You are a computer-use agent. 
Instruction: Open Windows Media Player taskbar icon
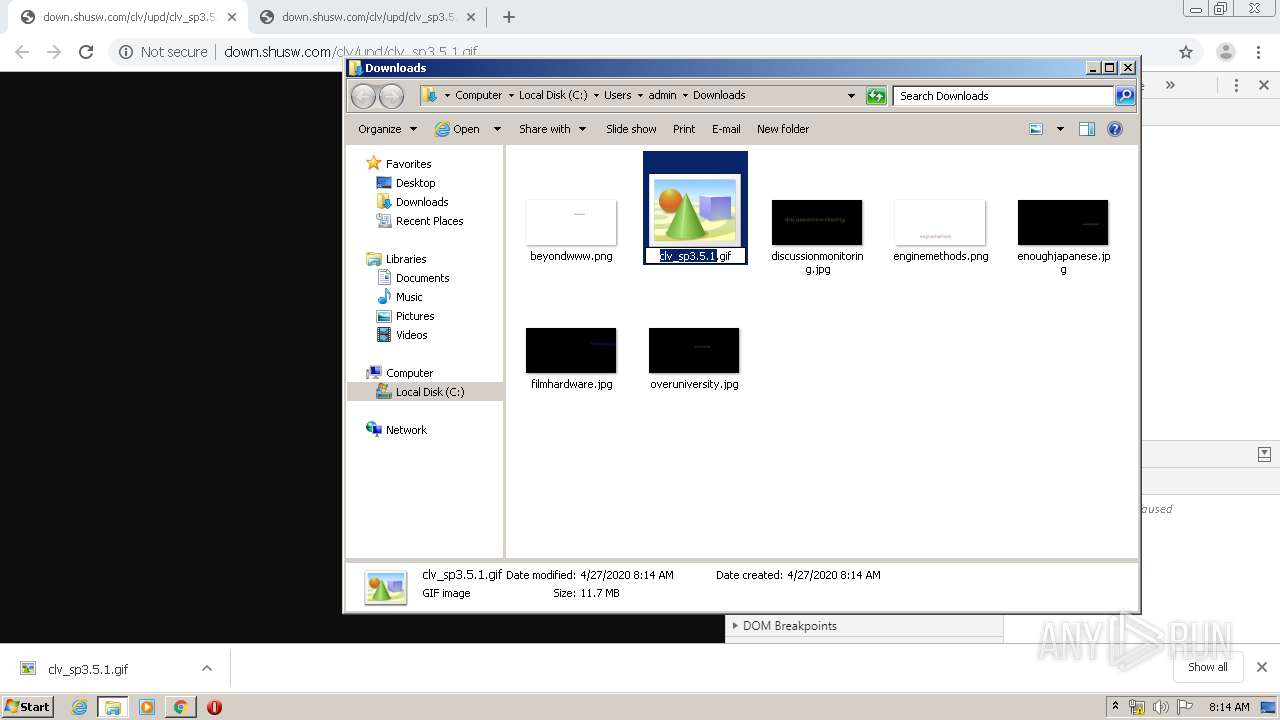(147, 707)
